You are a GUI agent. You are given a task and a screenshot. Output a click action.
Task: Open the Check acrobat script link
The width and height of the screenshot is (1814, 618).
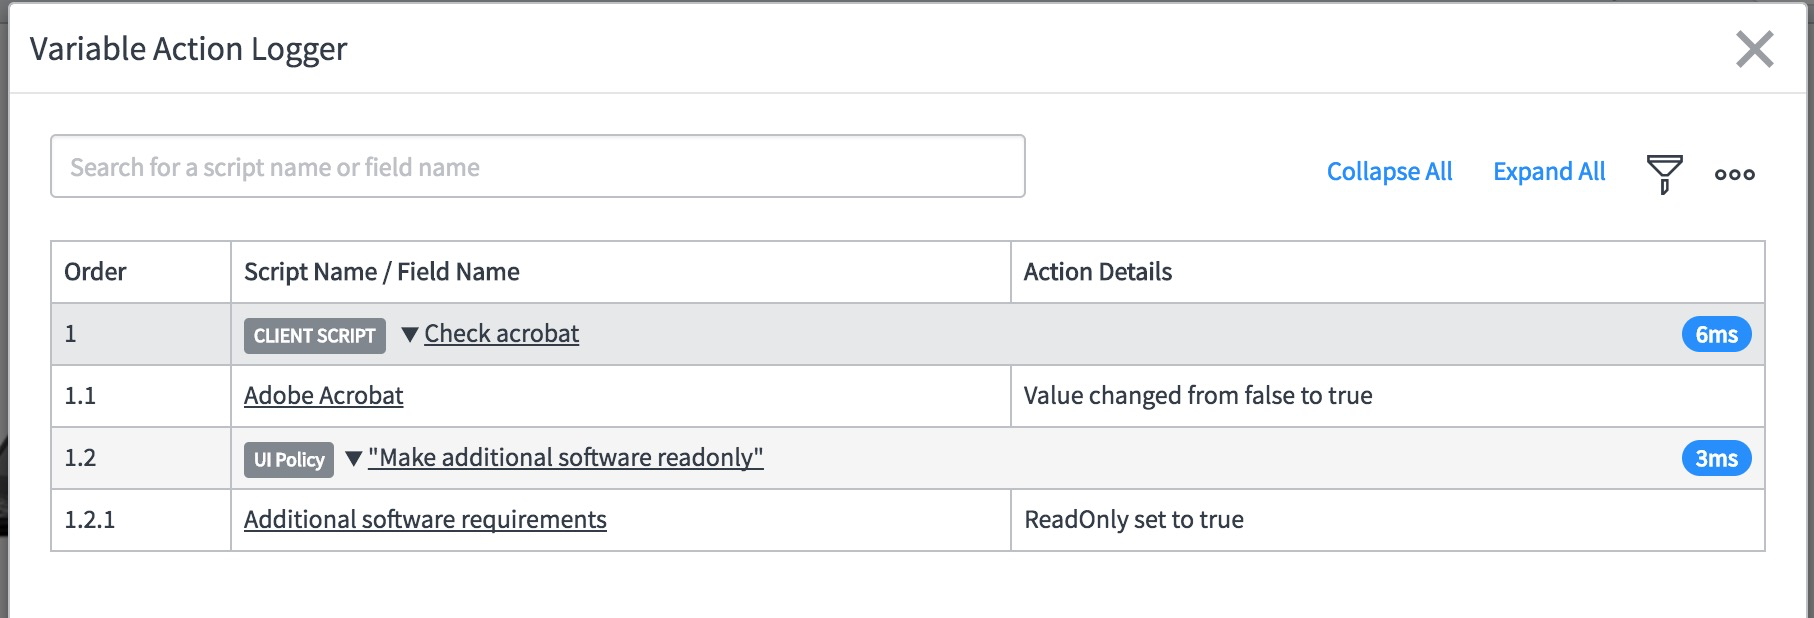501,334
